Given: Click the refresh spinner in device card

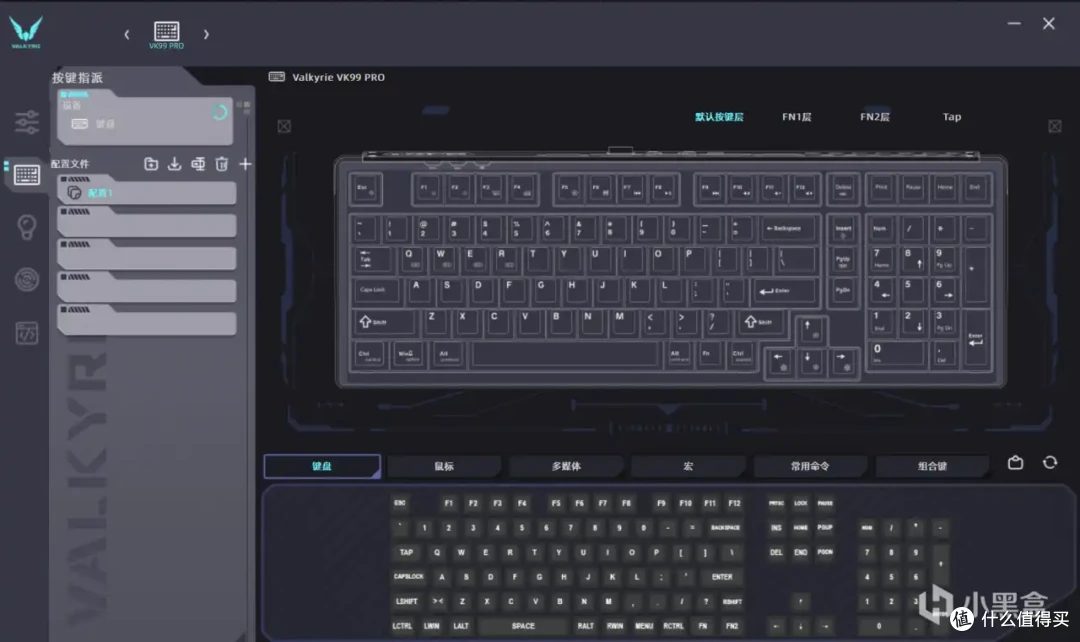Looking at the screenshot, I should 220,112.
